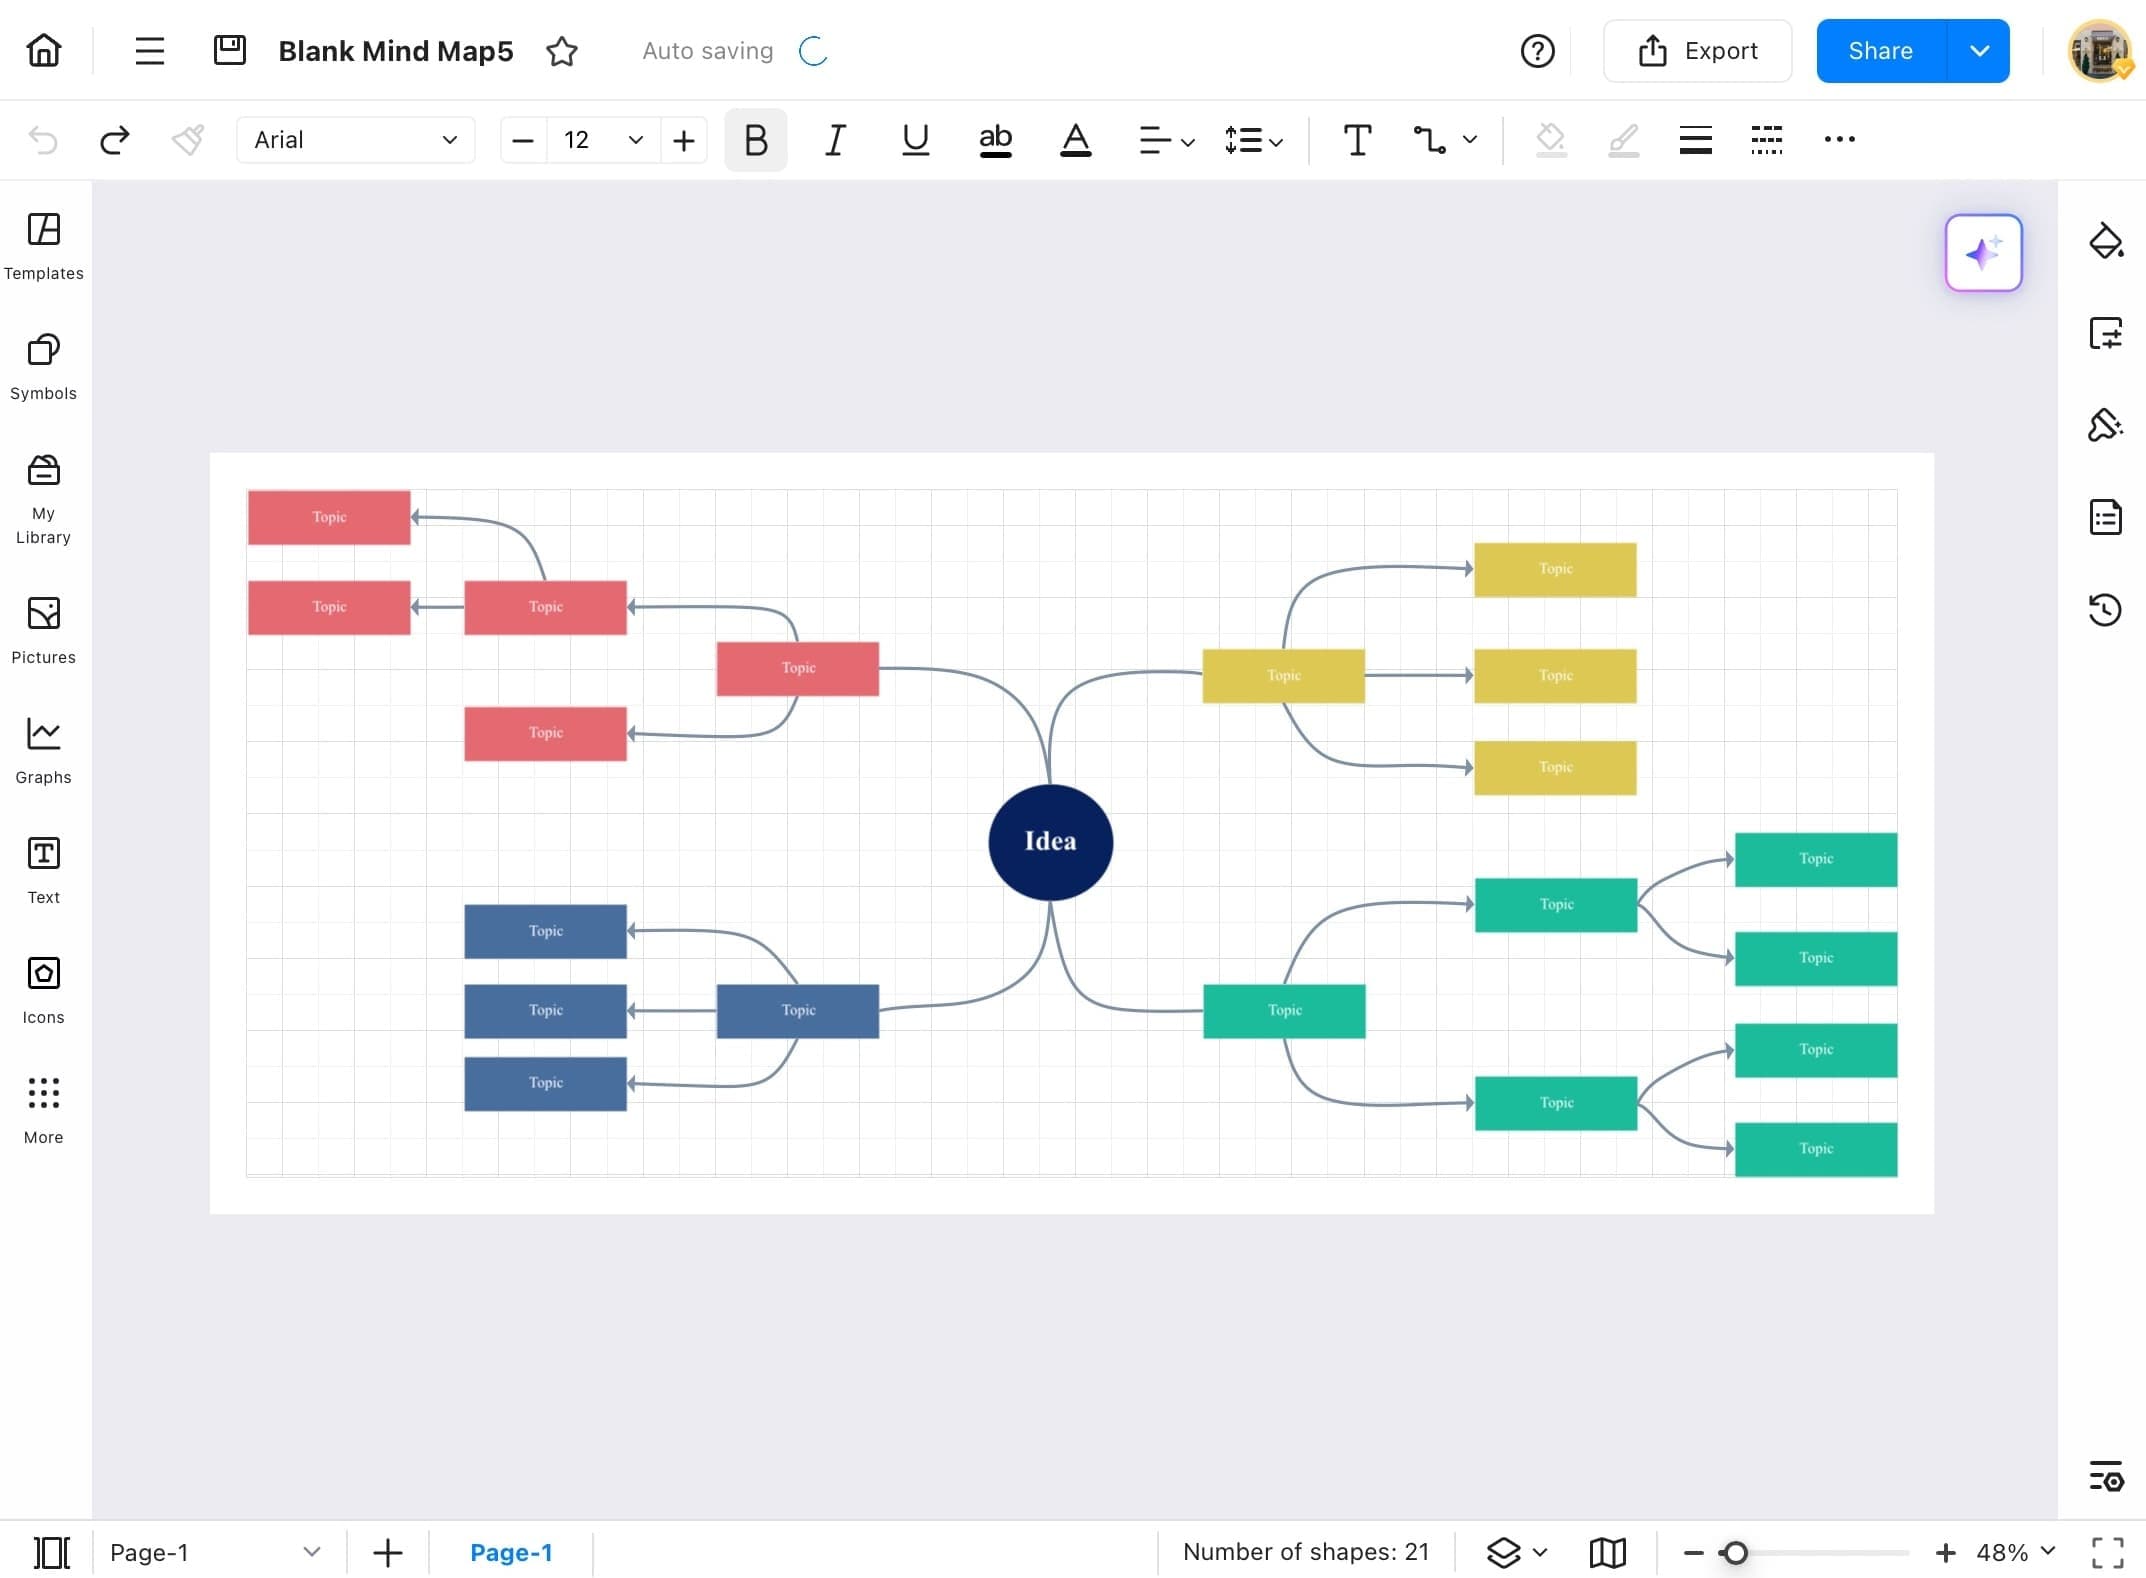Click the Export button
This screenshot has height=1578, width=2146.
1697,50
